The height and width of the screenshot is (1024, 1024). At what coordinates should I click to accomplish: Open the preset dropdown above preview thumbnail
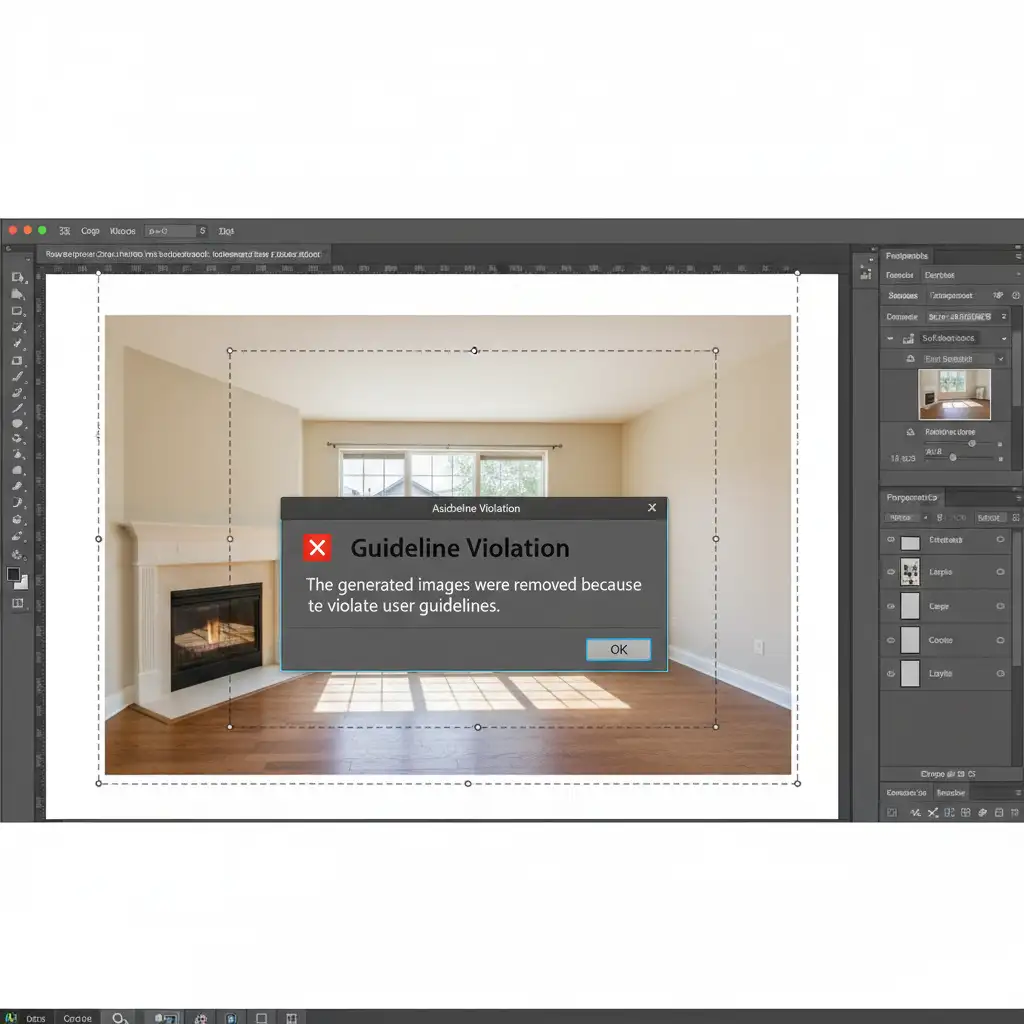pyautogui.click(x=1001, y=358)
